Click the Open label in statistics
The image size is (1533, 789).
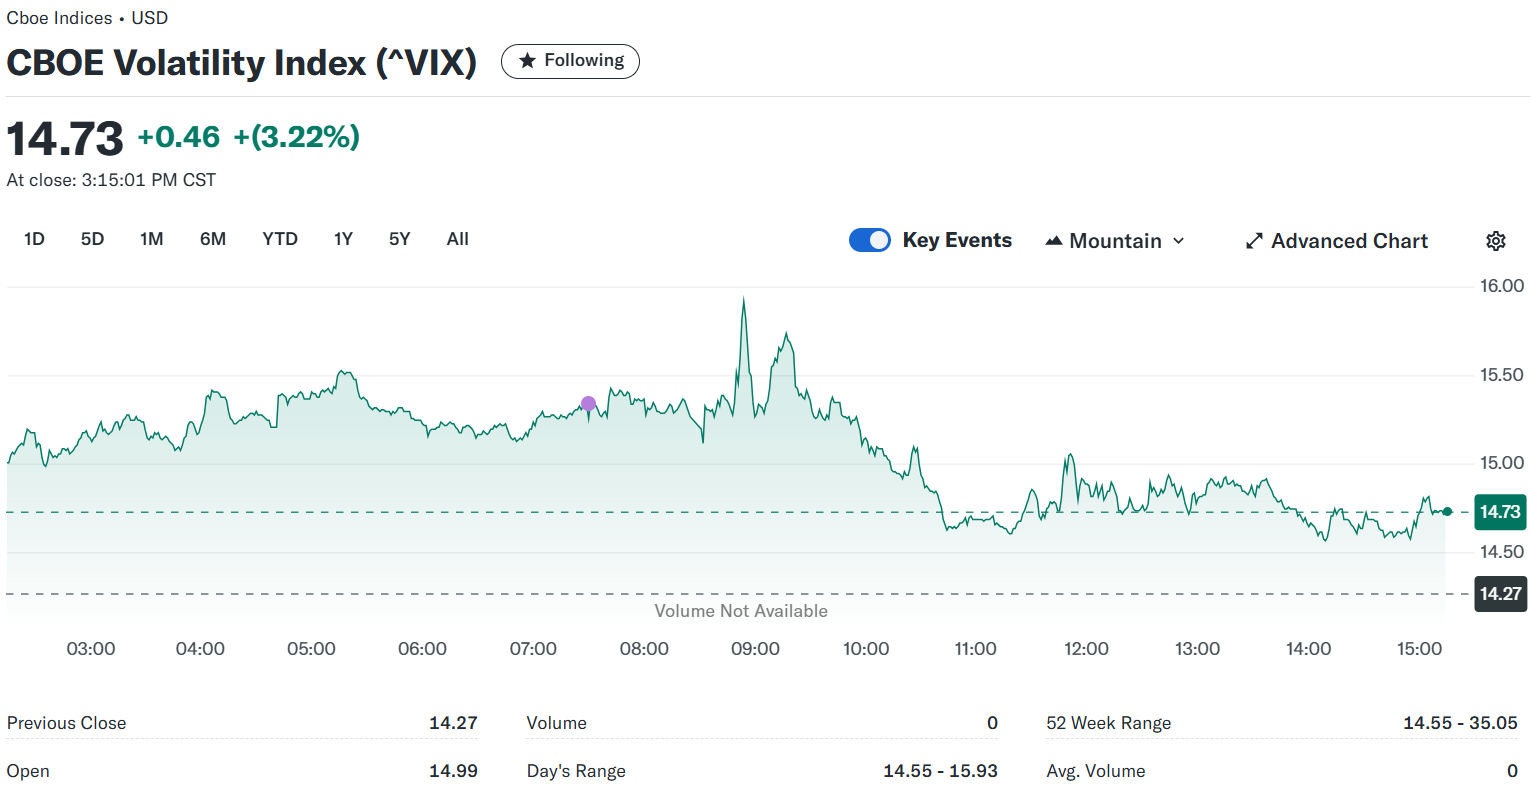point(28,771)
